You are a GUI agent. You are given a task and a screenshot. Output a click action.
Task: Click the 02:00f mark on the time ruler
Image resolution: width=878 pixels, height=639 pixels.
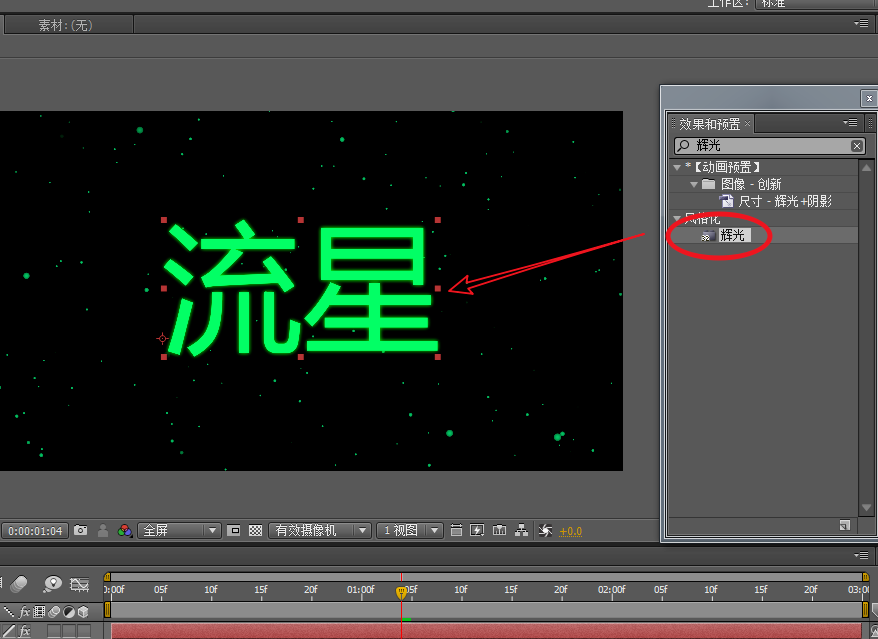(x=611, y=590)
